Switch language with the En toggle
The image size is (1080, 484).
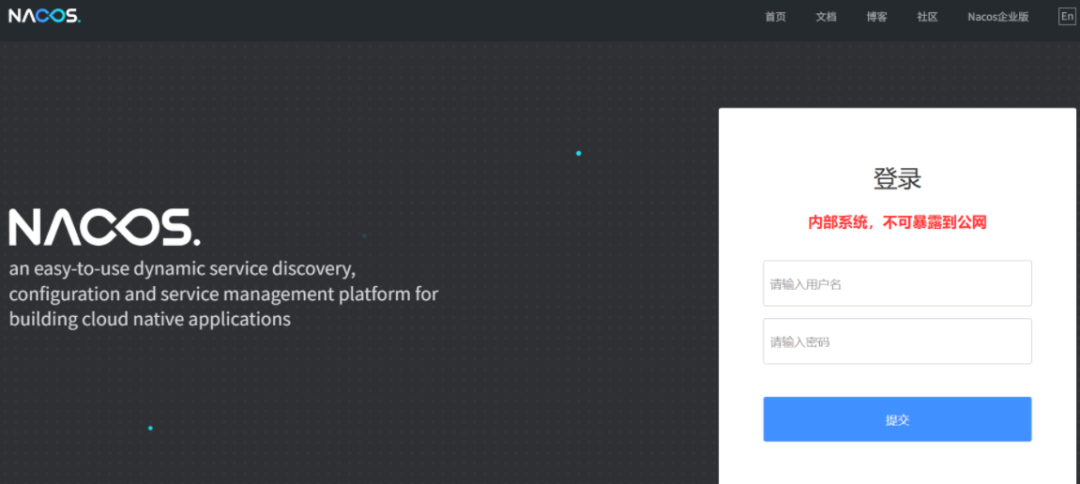1067,16
